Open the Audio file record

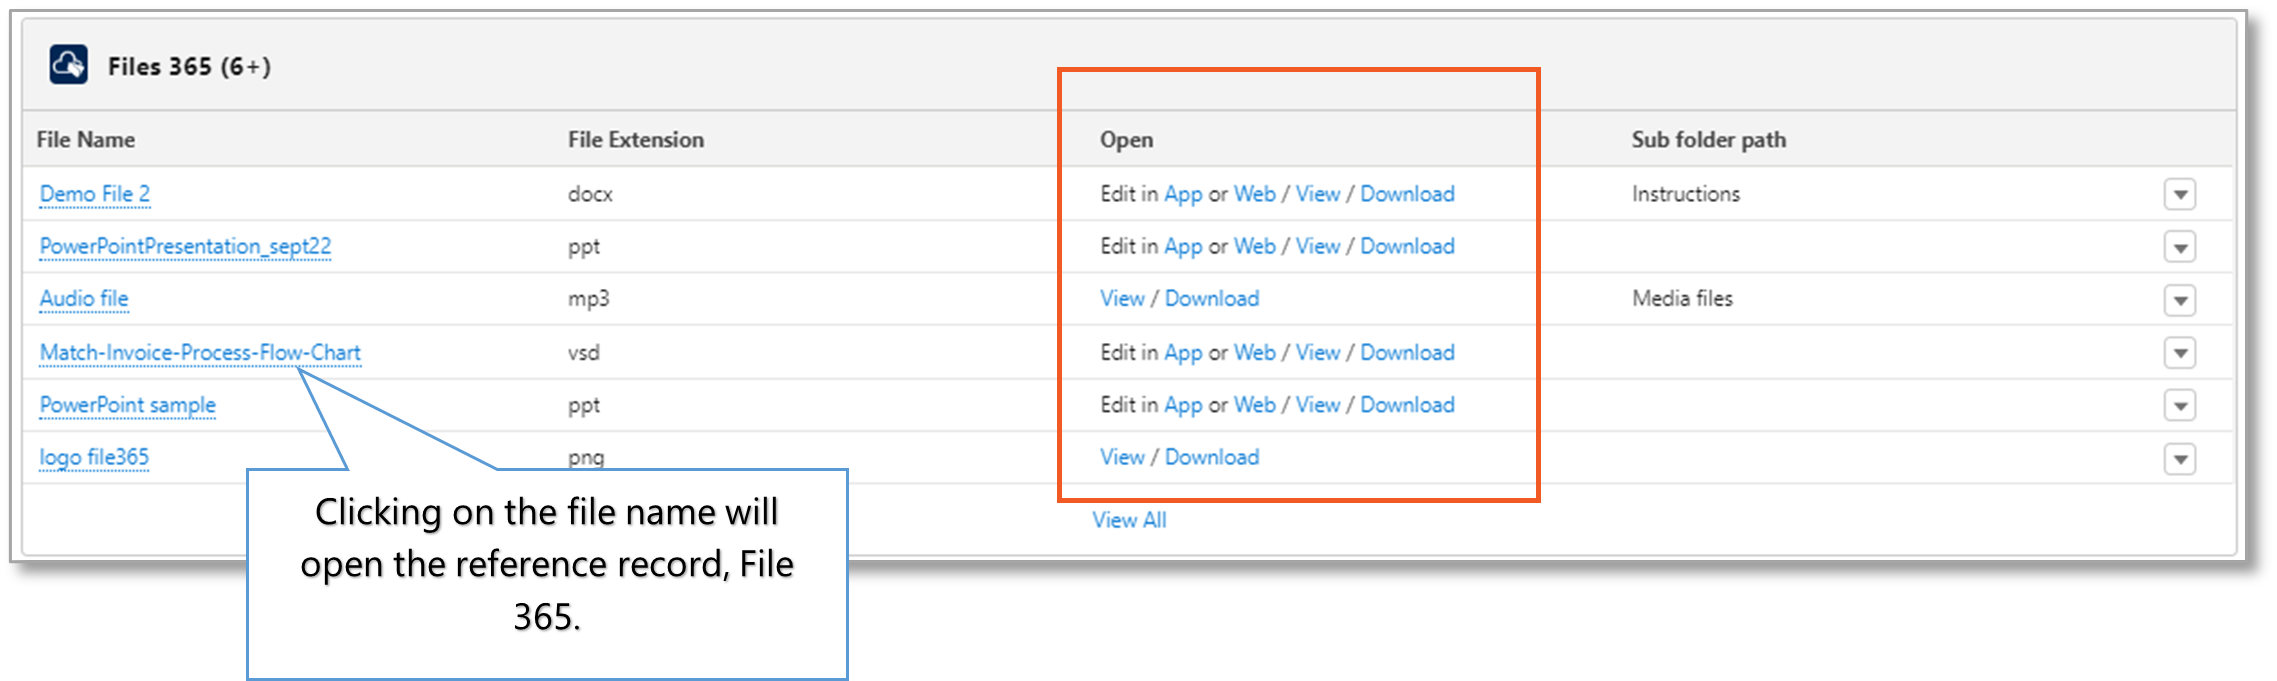click(x=83, y=299)
